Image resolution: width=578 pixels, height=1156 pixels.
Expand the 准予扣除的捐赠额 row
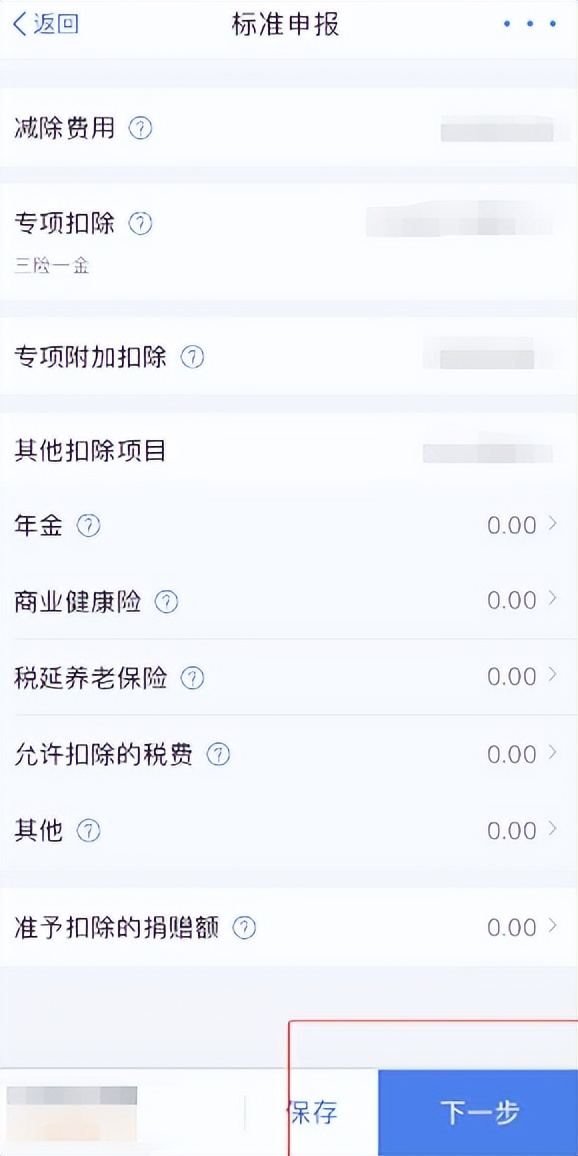[x=555, y=926]
